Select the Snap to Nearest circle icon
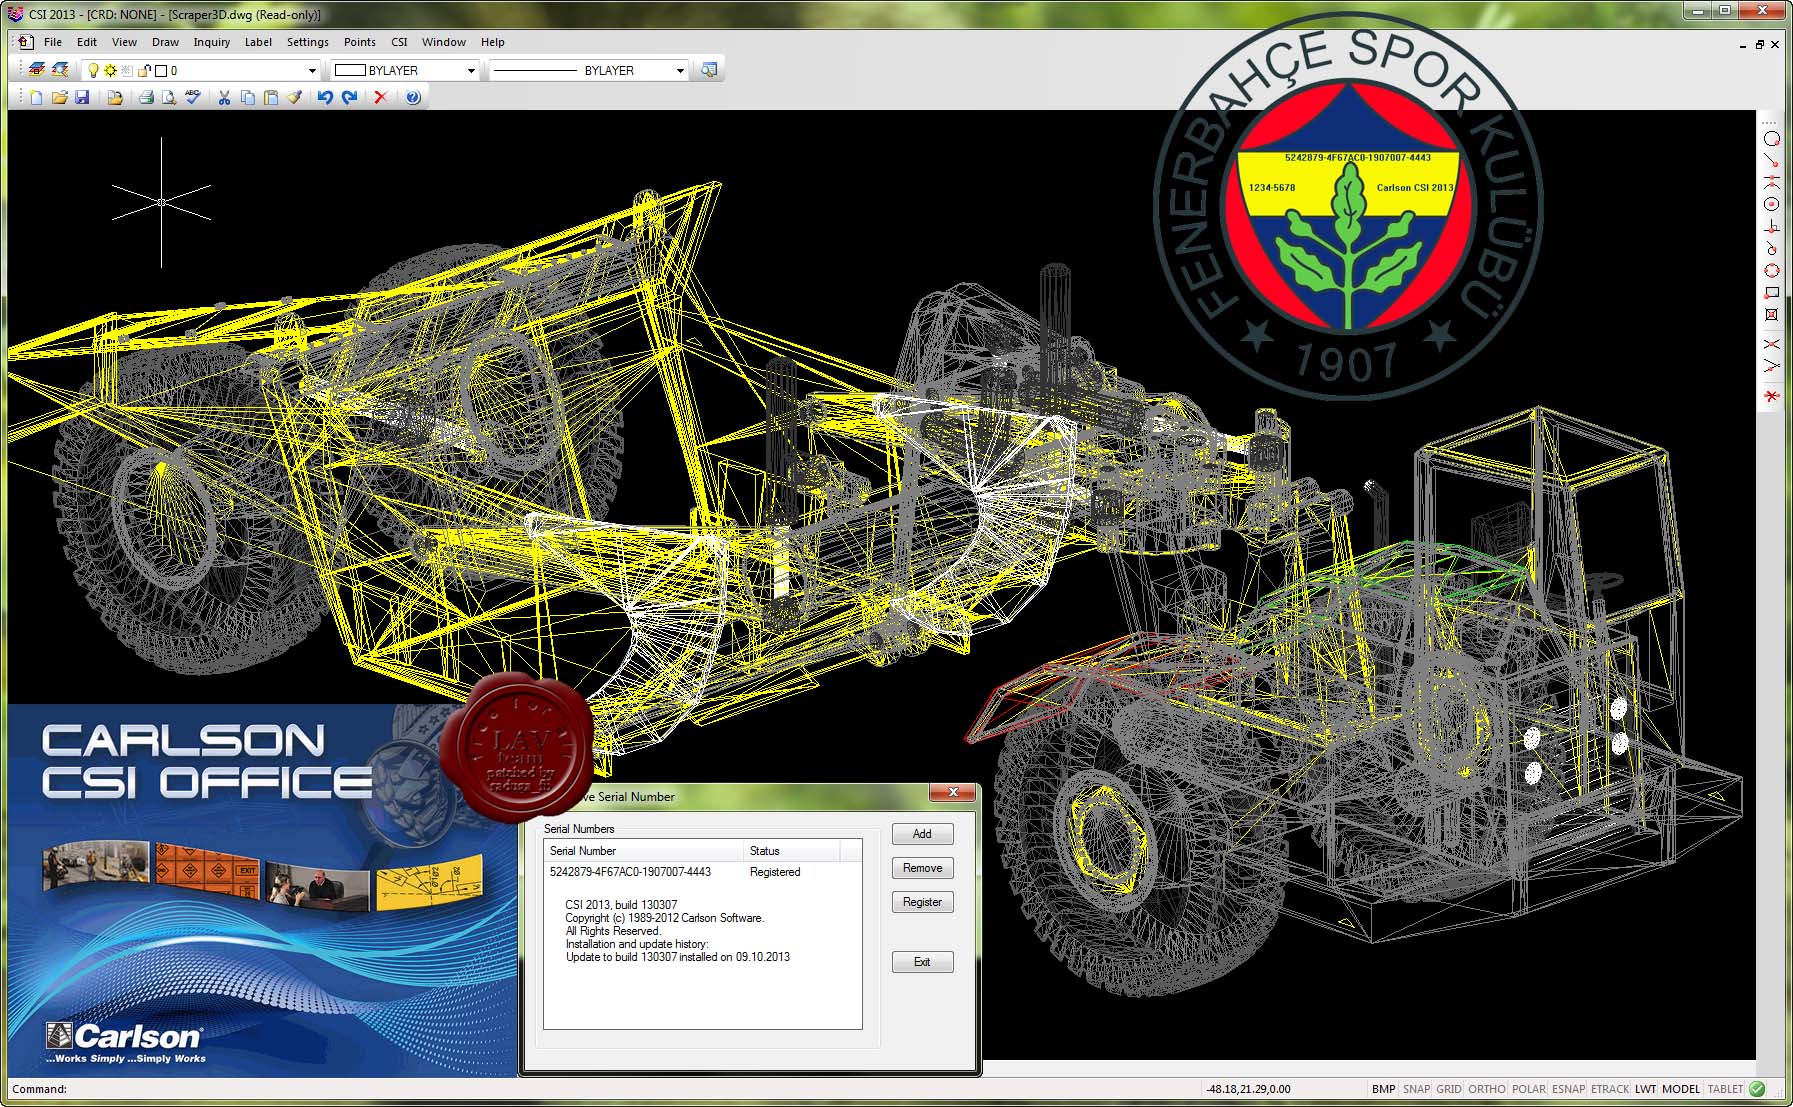 click(1771, 139)
